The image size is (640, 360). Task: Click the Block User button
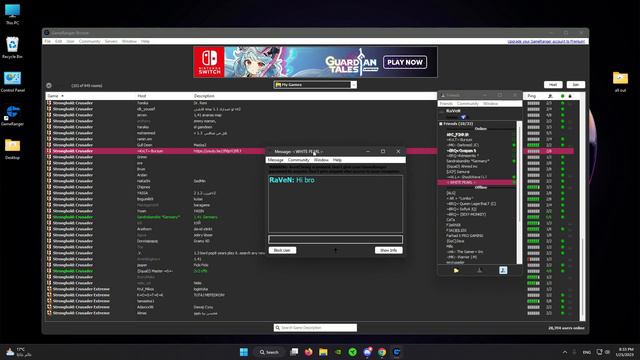[282, 250]
